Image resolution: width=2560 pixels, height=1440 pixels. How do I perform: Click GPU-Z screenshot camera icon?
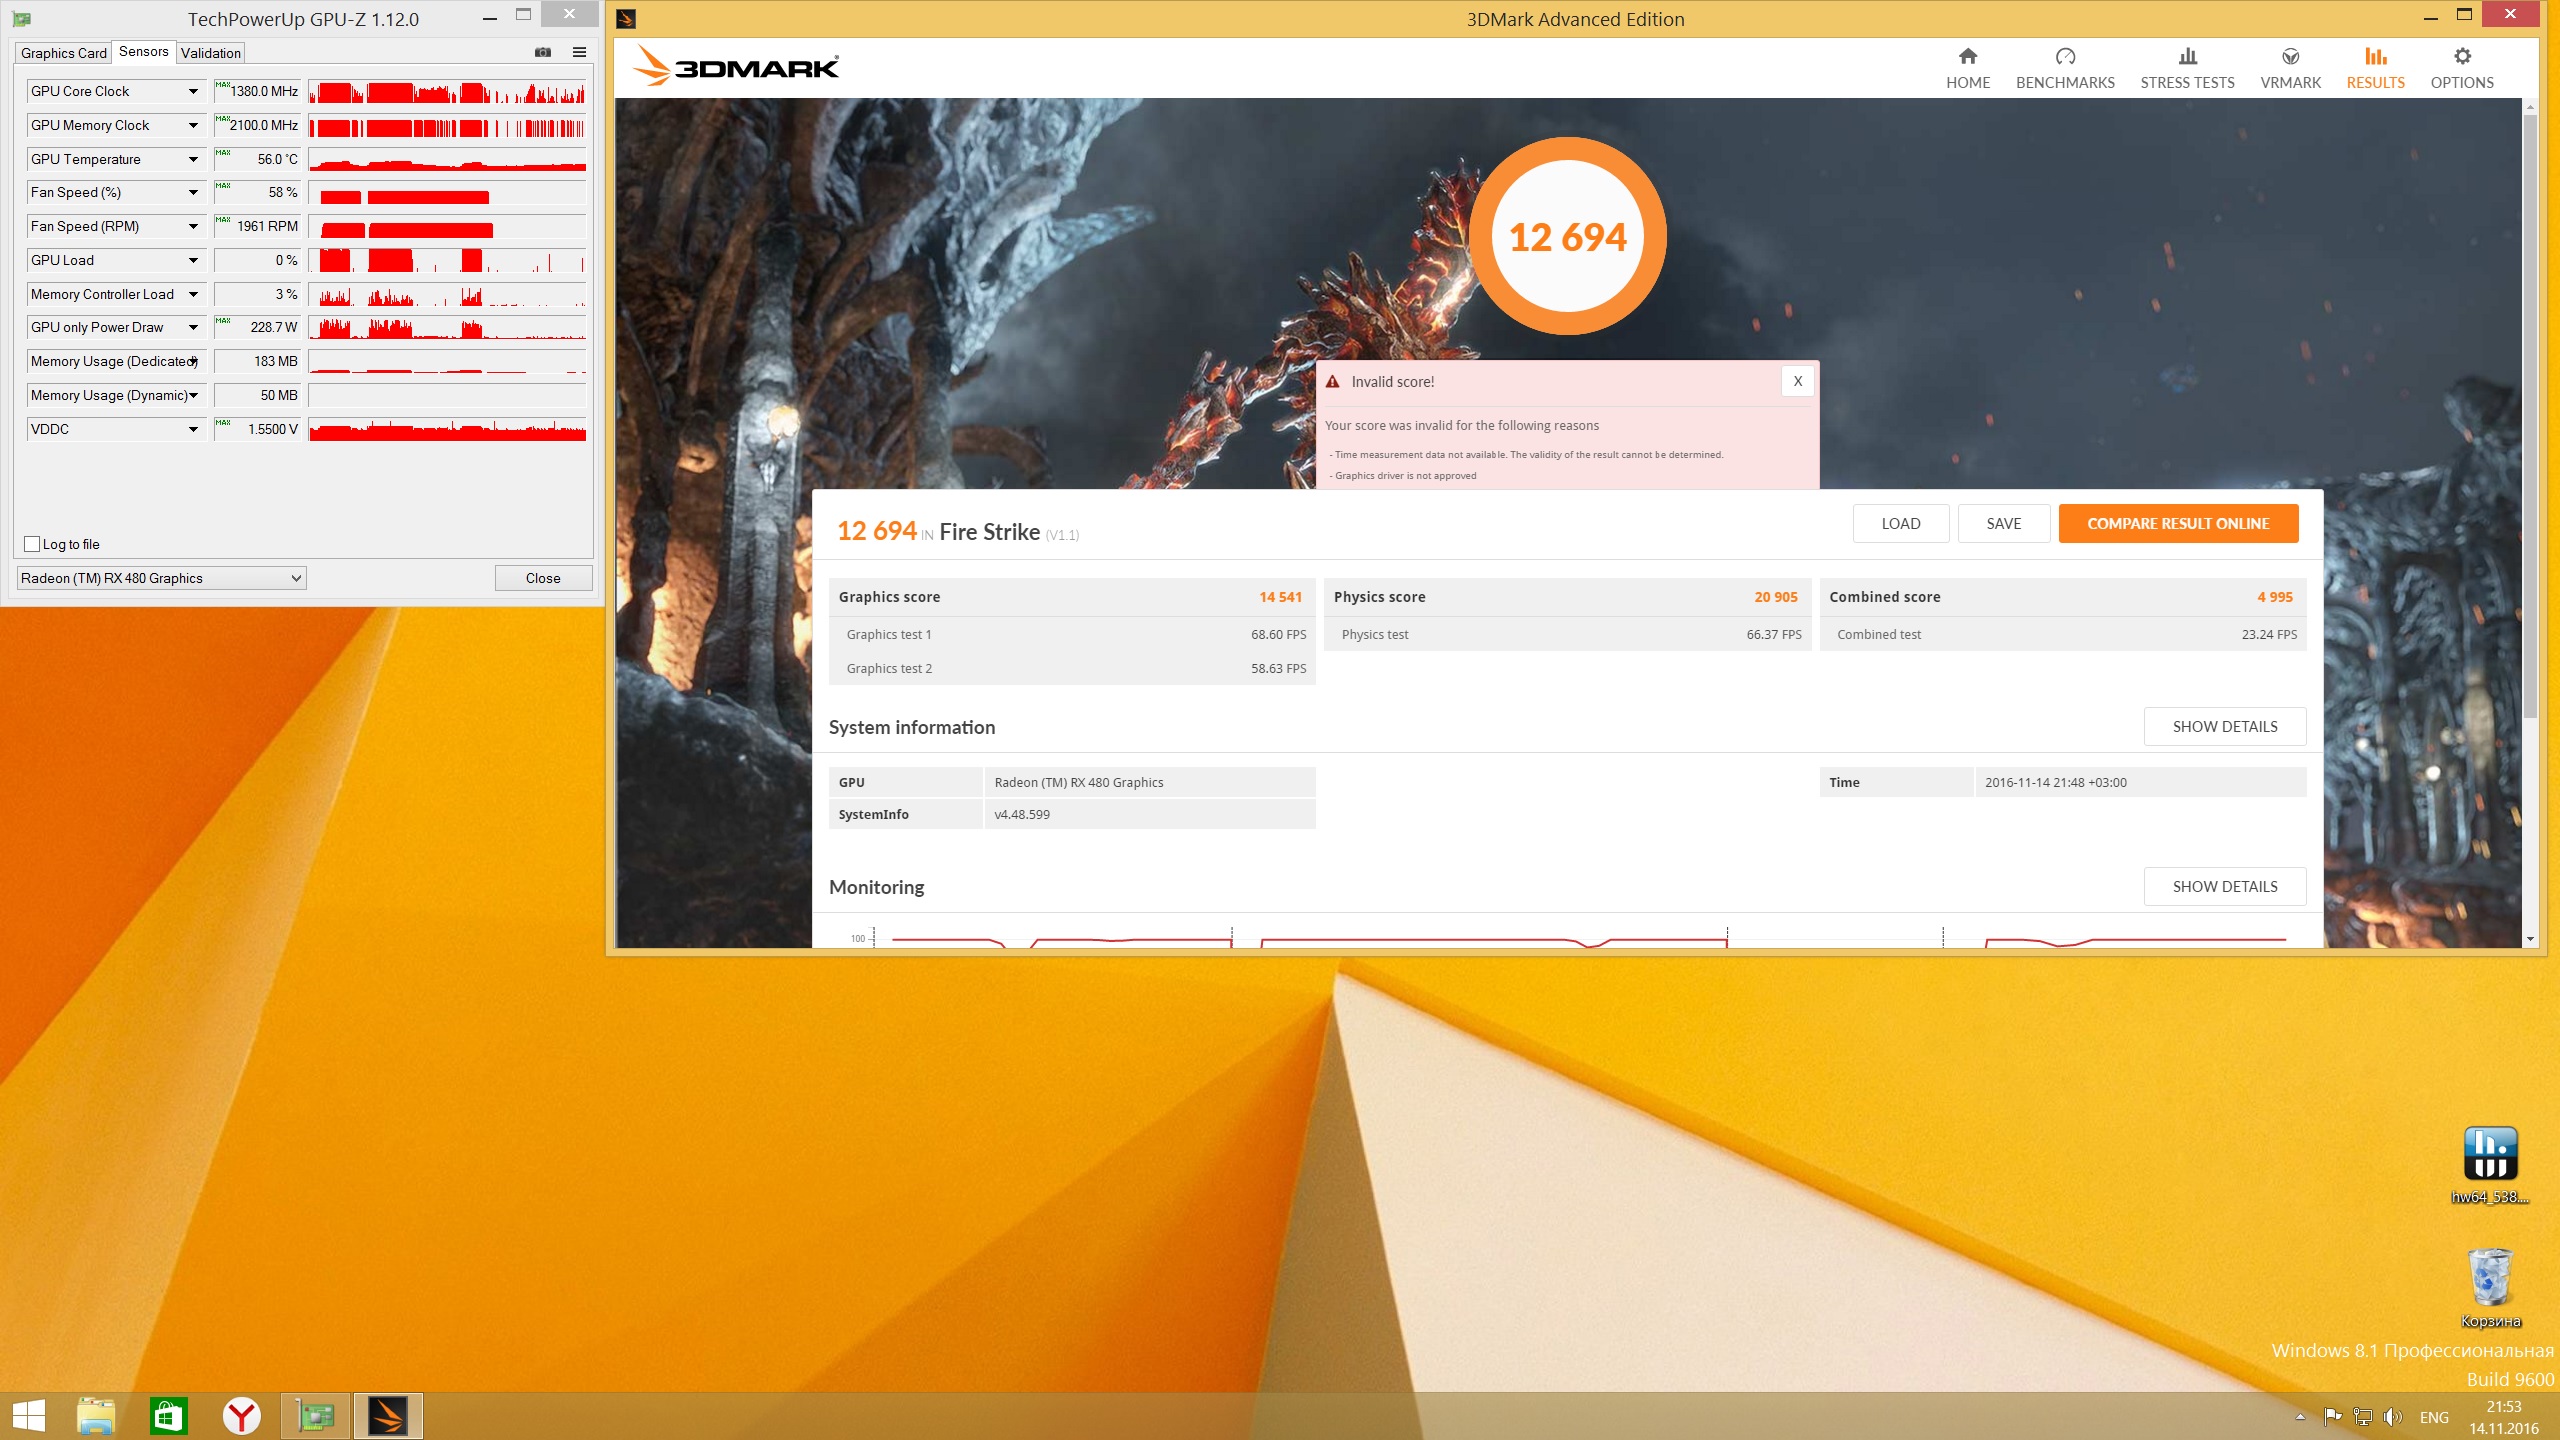[543, 52]
